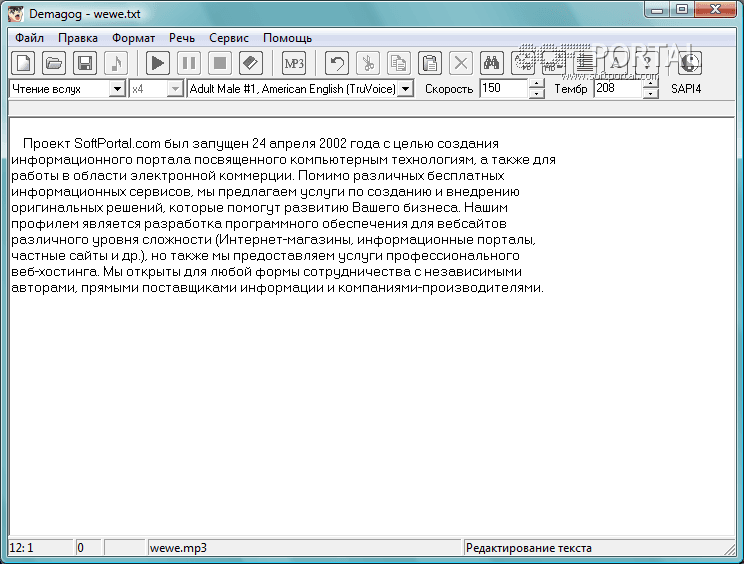The width and height of the screenshot is (744, 564).
Task: Save the file with the floppy disk icon
Action: coord(85,63)
